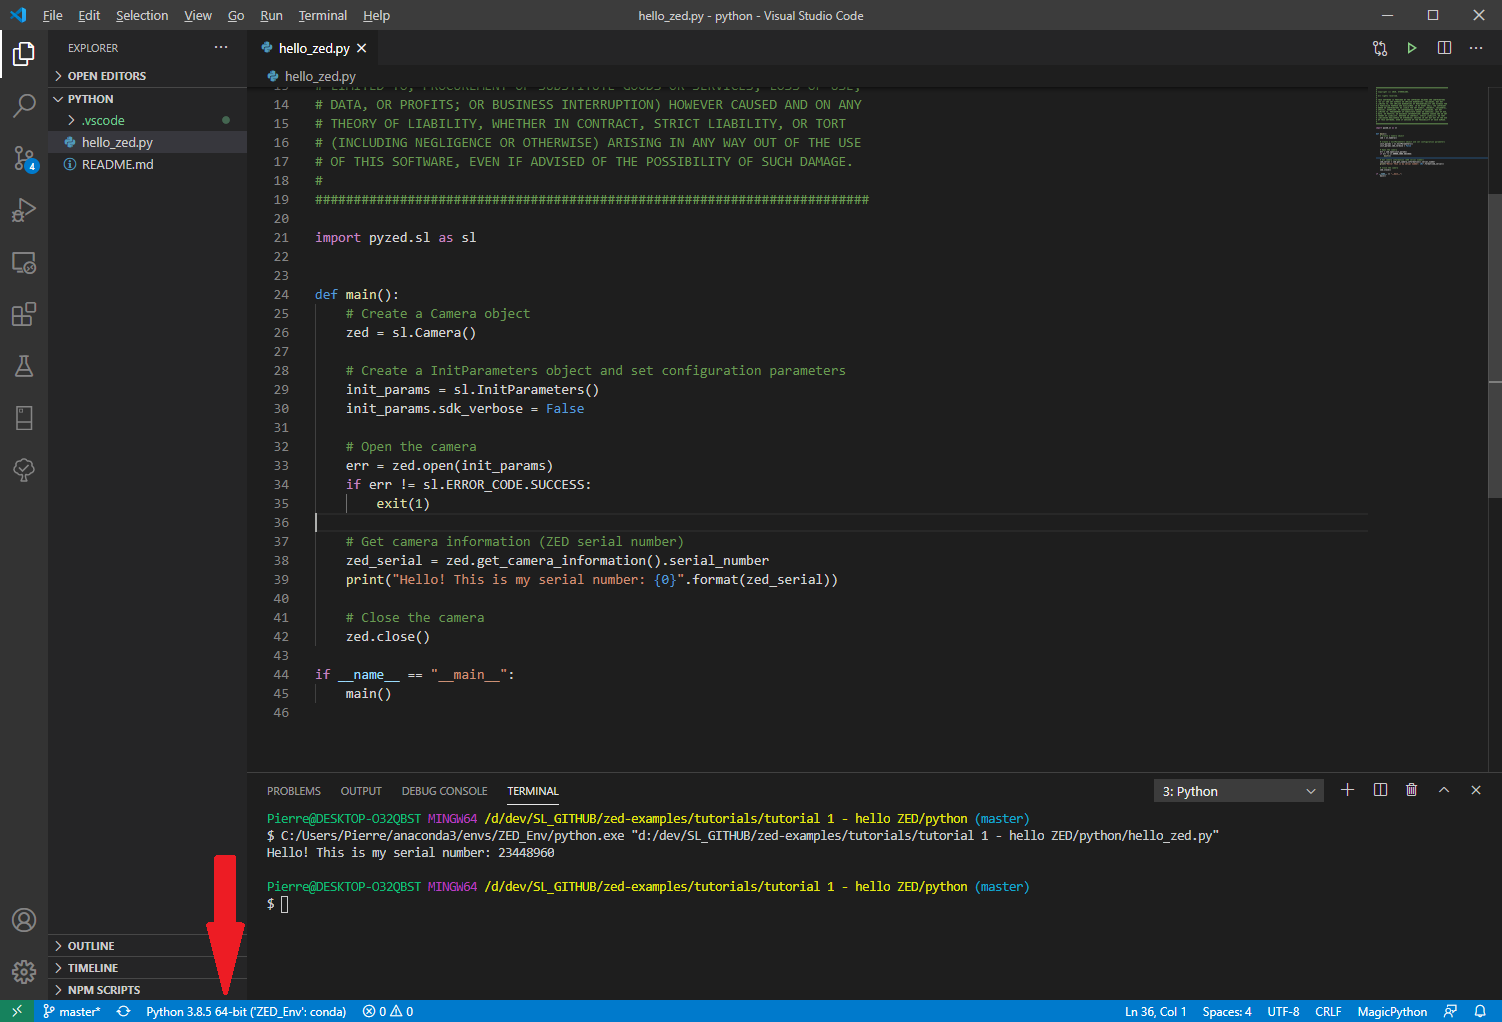Switch to the PROBLEMS tab
Screen dimensions: 1502x1022
293,791
